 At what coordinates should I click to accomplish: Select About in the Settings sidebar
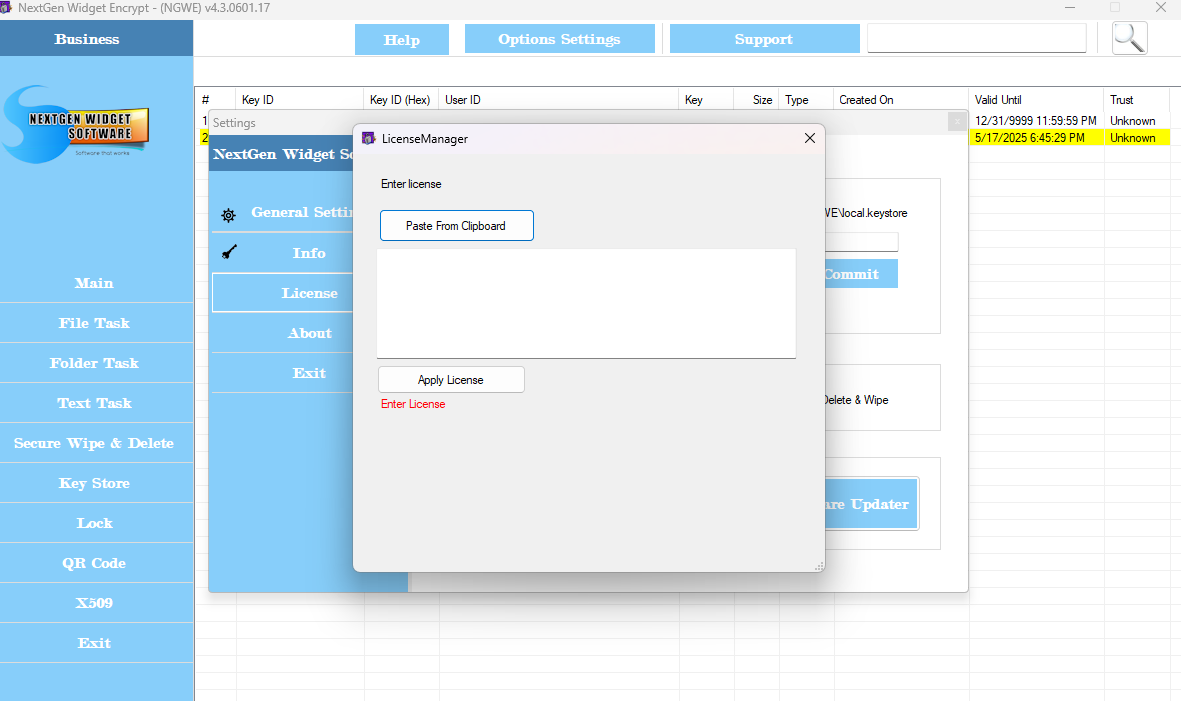(x=309, y=333)
